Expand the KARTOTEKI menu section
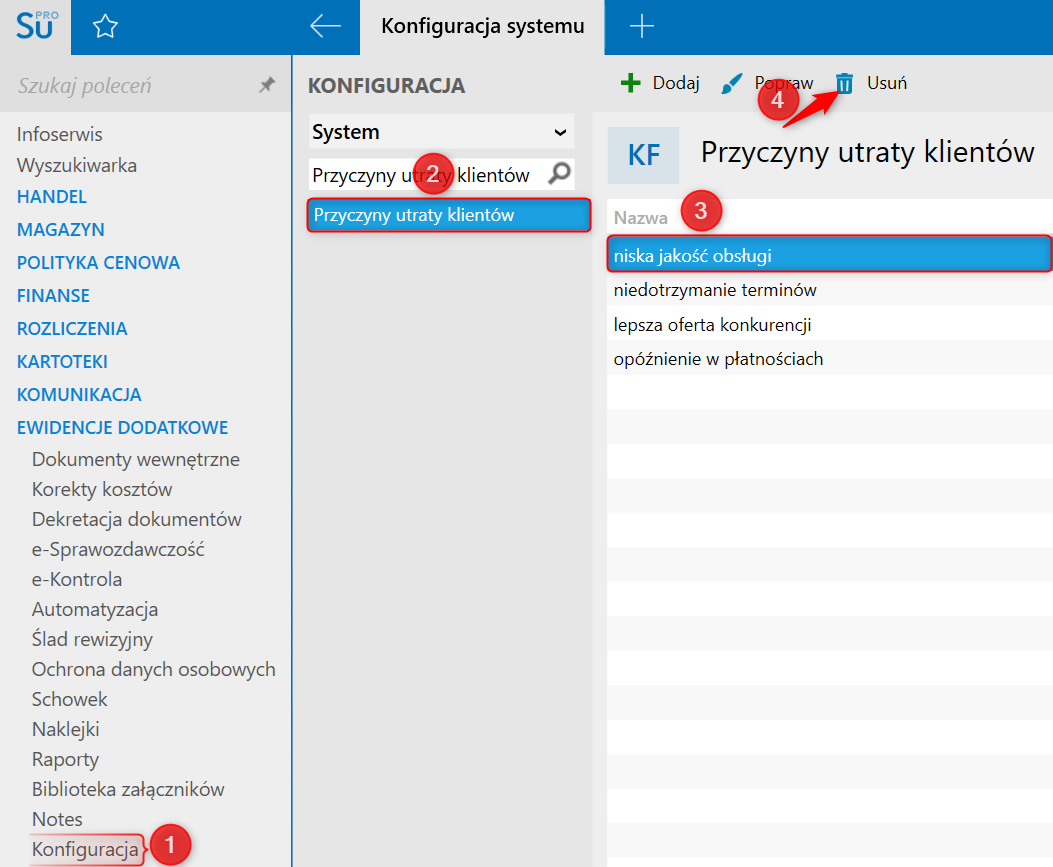The image size is (1053, 867). coord(62,361)
